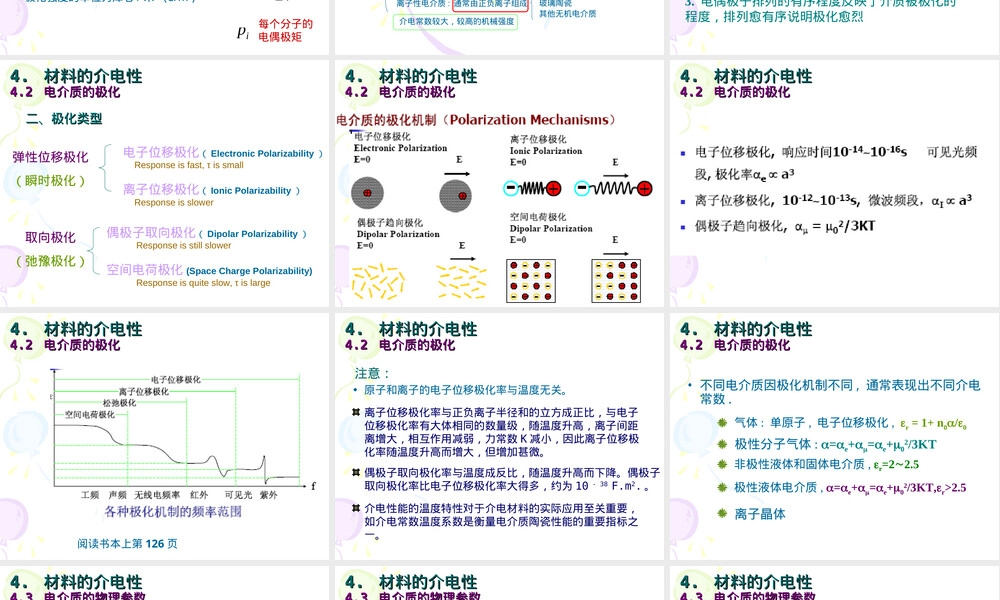Open the Polarization Mechanisms diagram slide
Image resolution: width=1000 pixels, height=600 pixels.
coord(499,184)
